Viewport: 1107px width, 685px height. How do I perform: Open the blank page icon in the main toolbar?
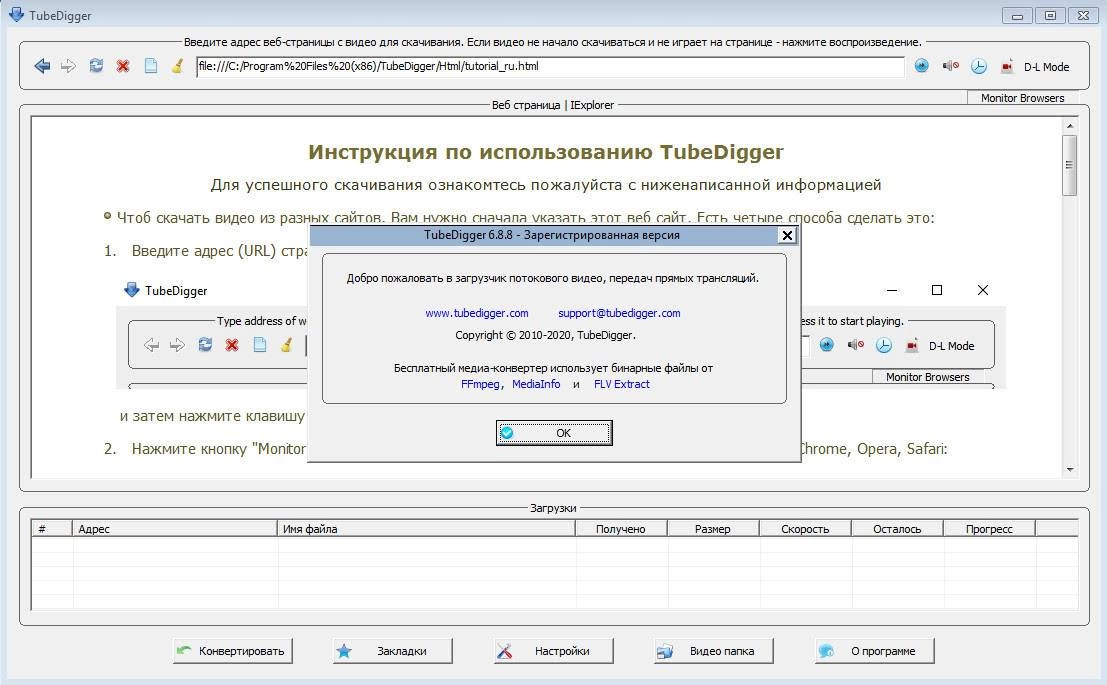(150, 66)
